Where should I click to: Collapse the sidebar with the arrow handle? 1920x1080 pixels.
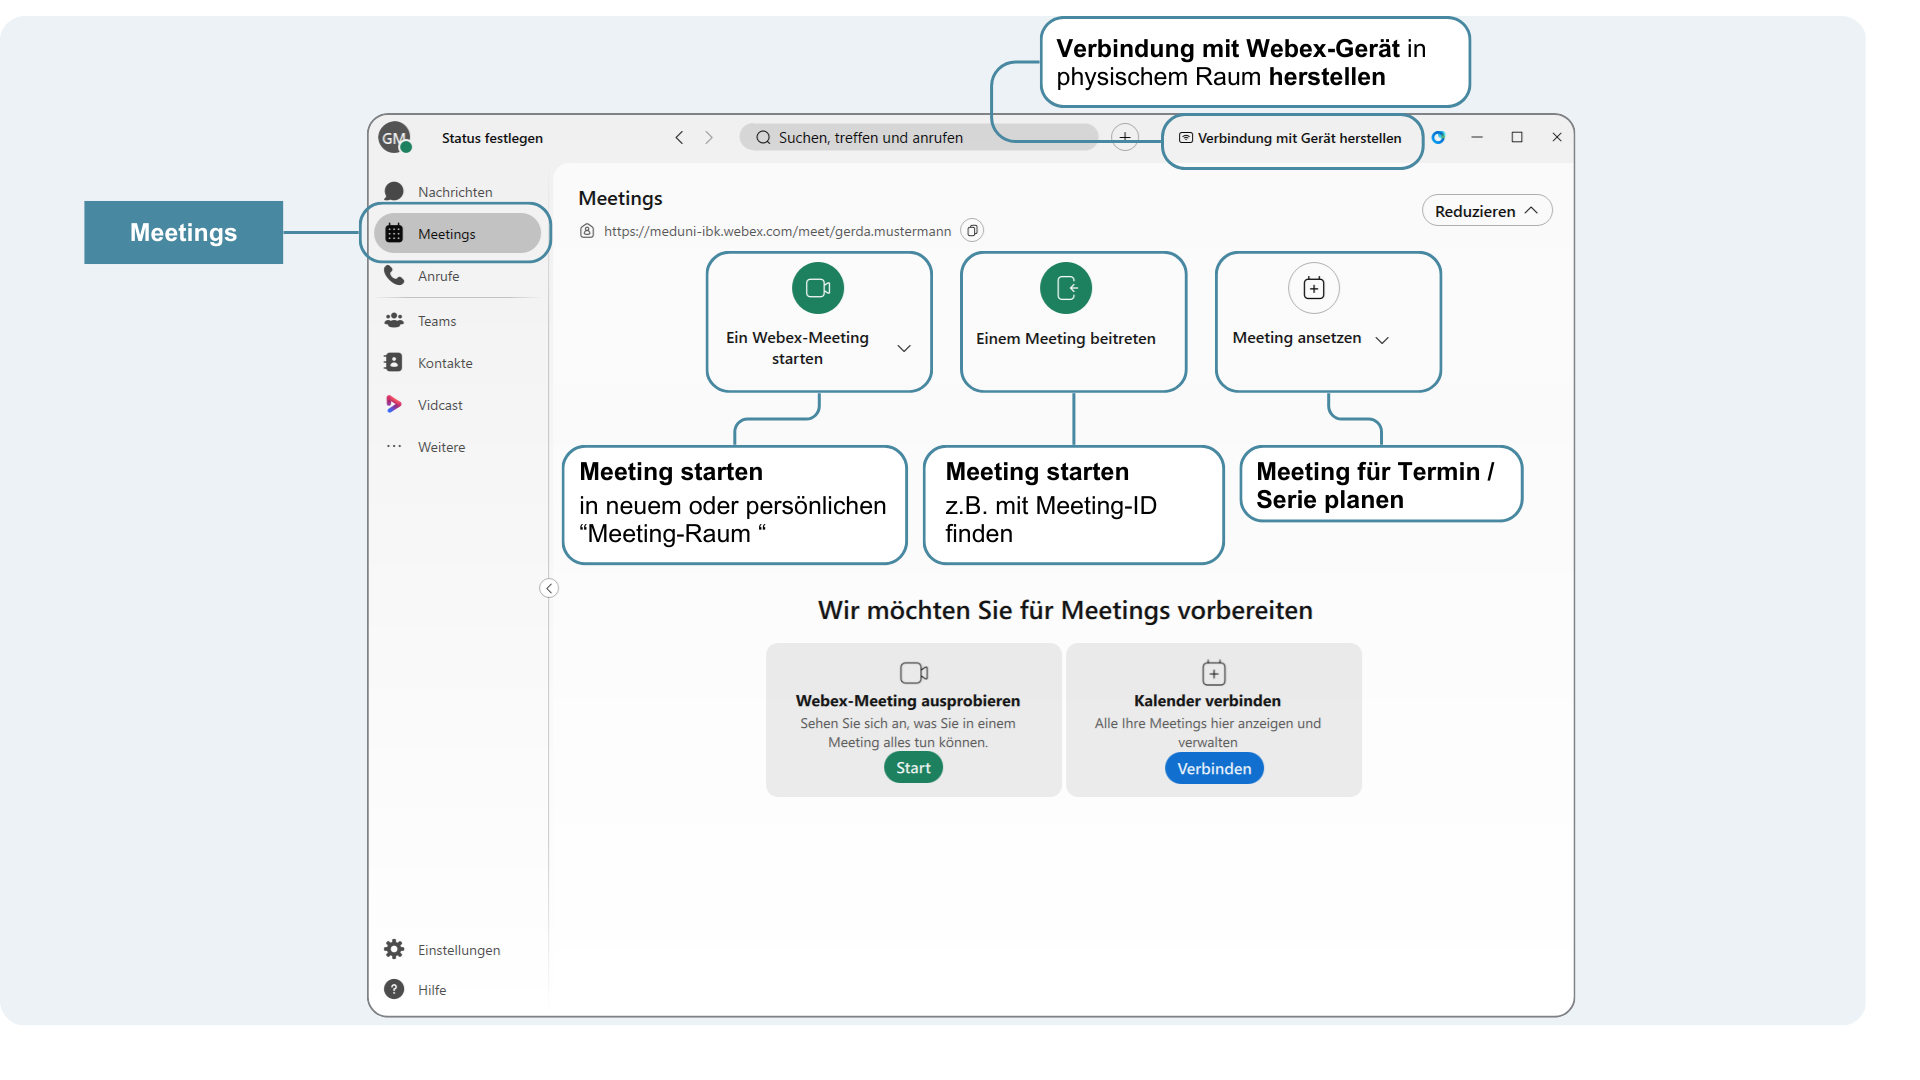(549, 588)
